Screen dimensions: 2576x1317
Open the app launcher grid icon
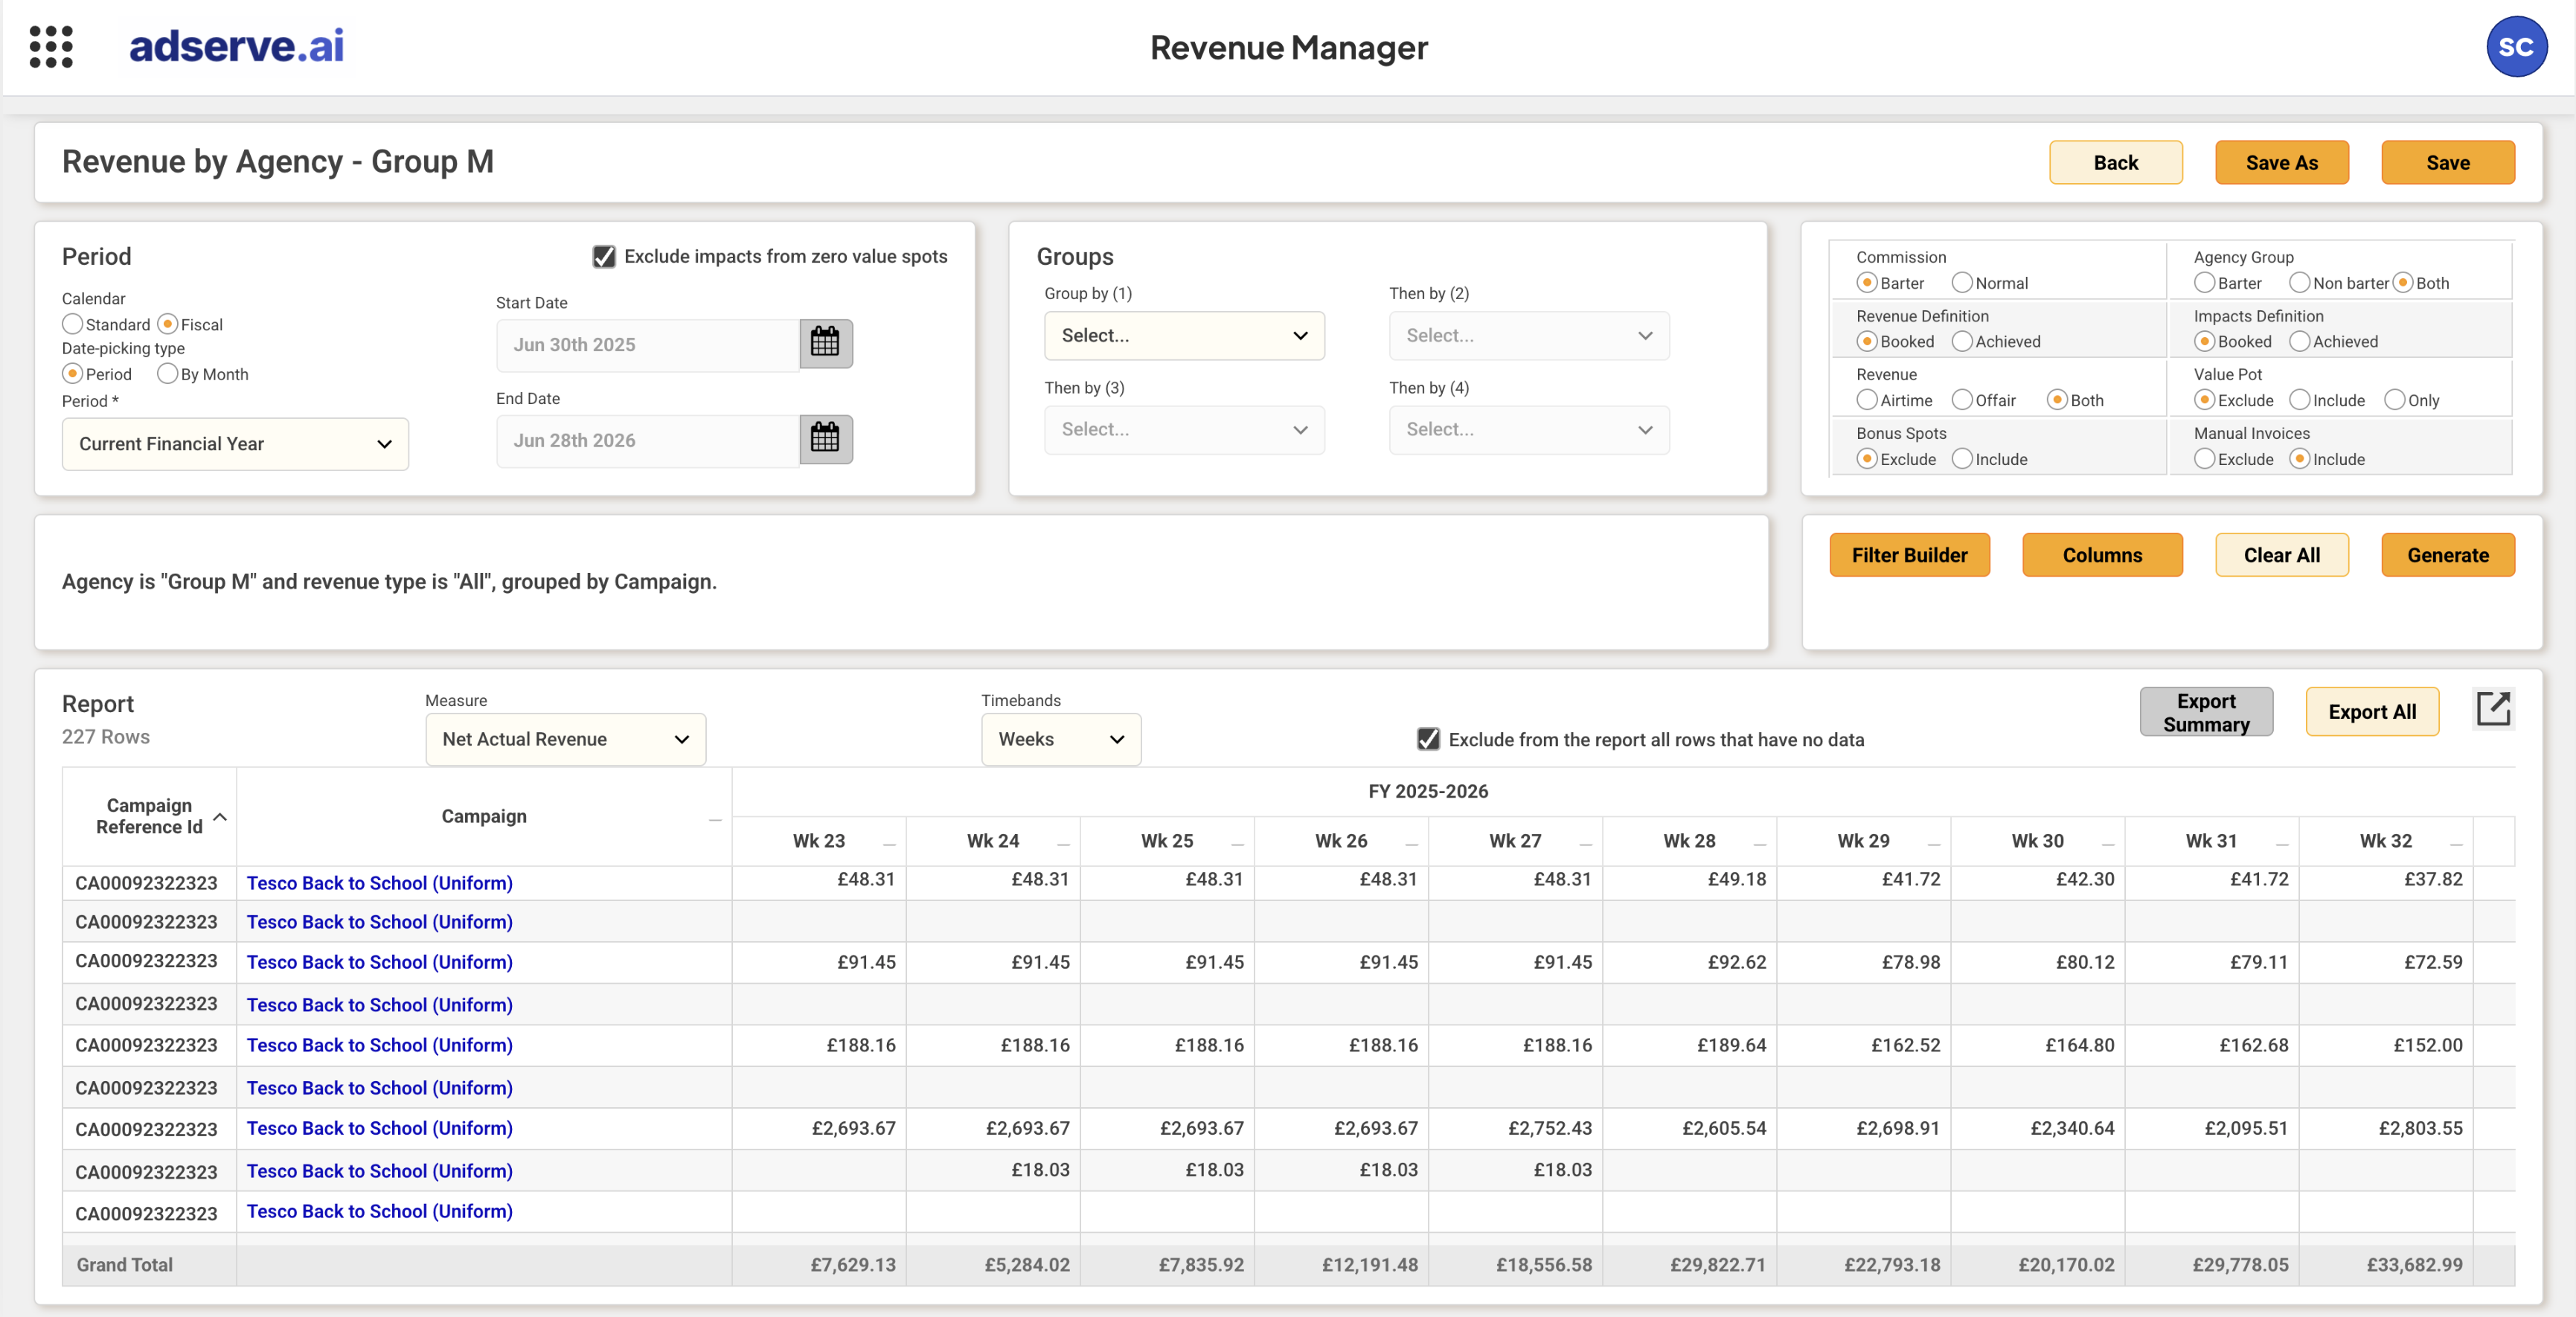(x=51, y=47)
